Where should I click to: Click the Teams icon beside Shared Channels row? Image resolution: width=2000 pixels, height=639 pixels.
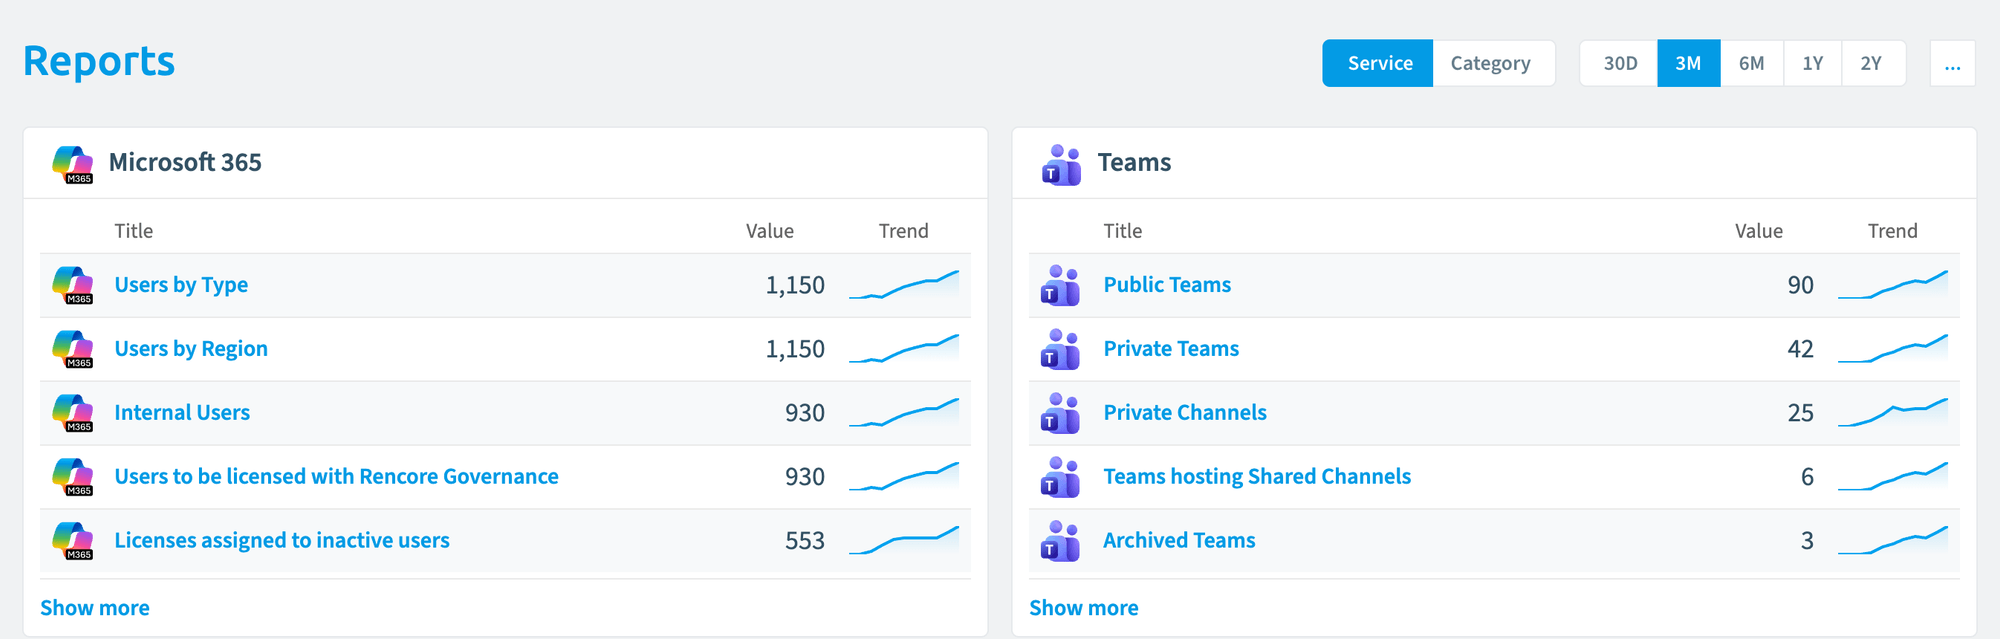pos(1060,477)
